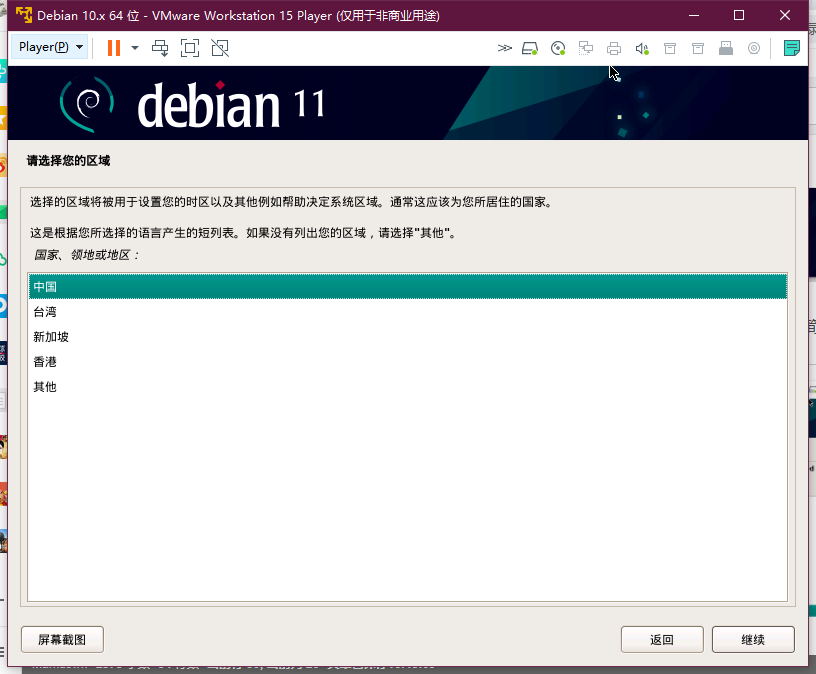
Task: Expand the device toolbar chevron
Action: 504,48
